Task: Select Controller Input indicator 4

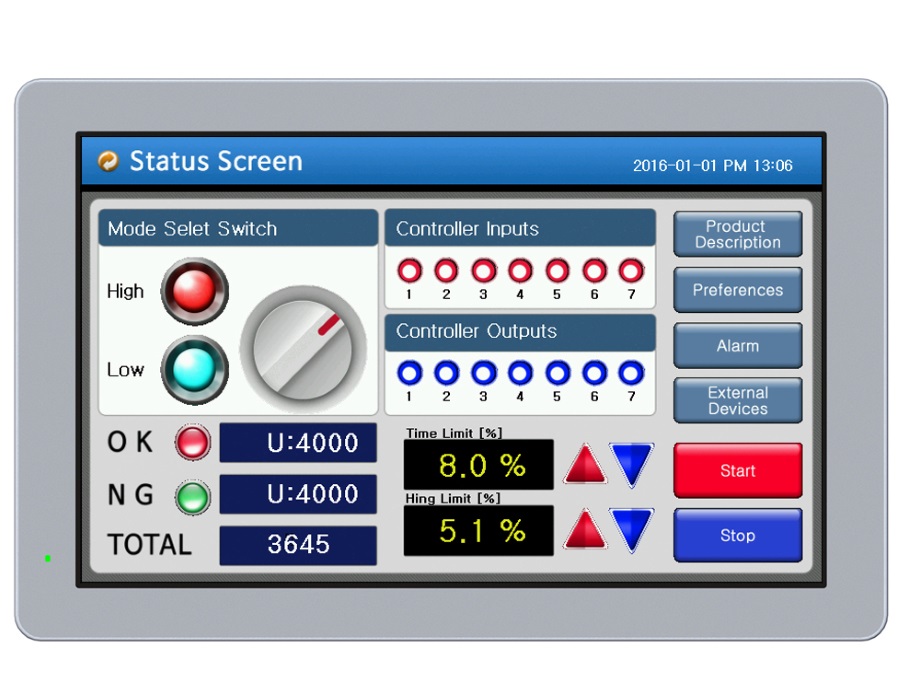Action: point(520,270)
